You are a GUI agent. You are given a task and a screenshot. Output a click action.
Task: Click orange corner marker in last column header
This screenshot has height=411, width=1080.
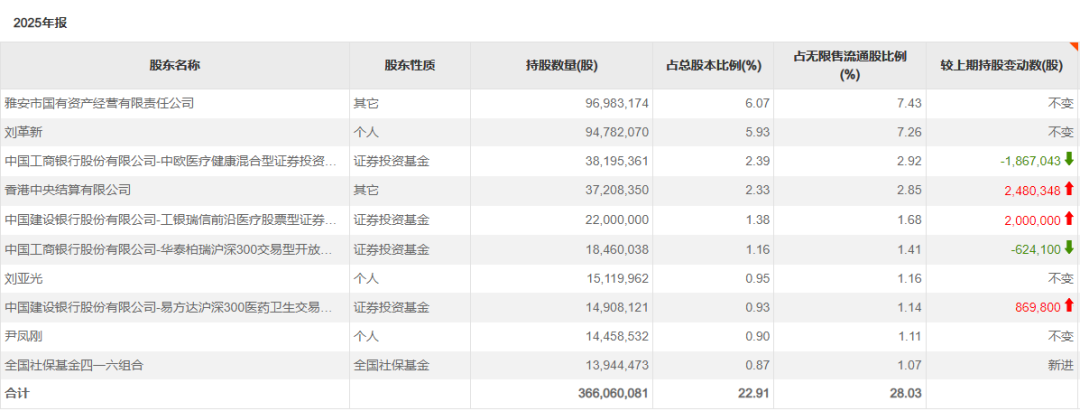(x=1074, y=47)
